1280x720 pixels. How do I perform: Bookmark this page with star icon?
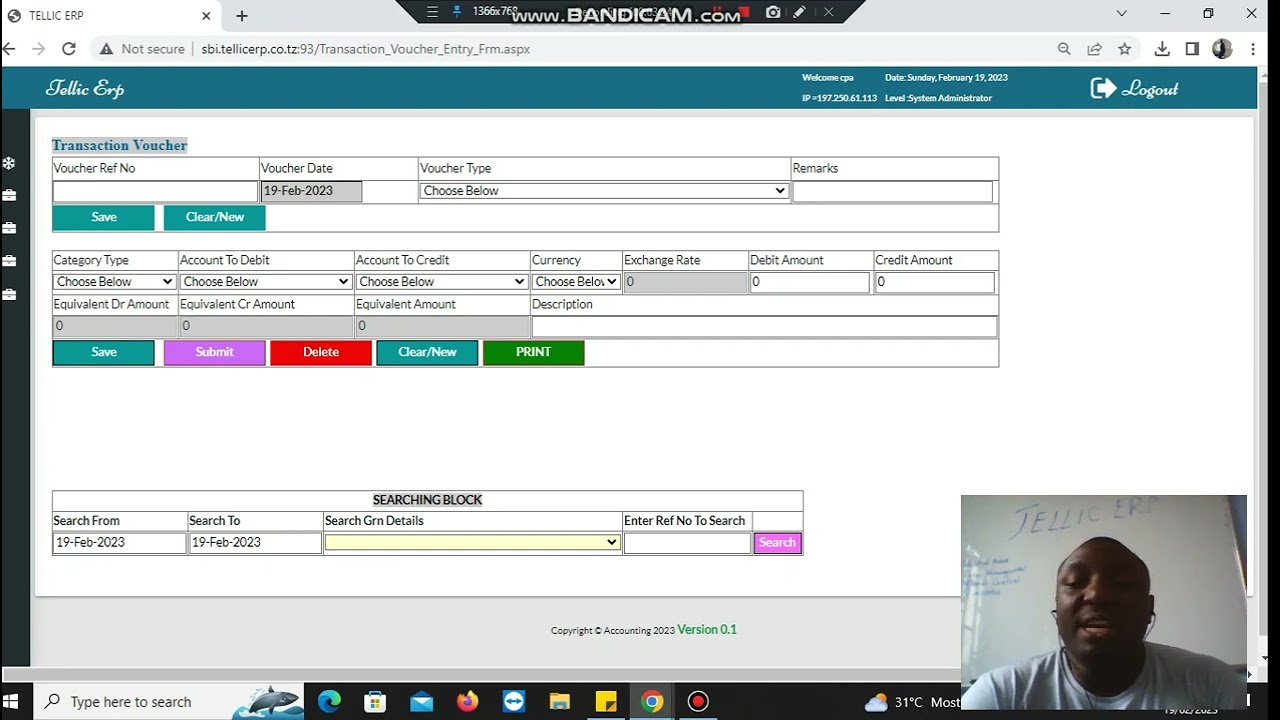tap(1124, 49)
